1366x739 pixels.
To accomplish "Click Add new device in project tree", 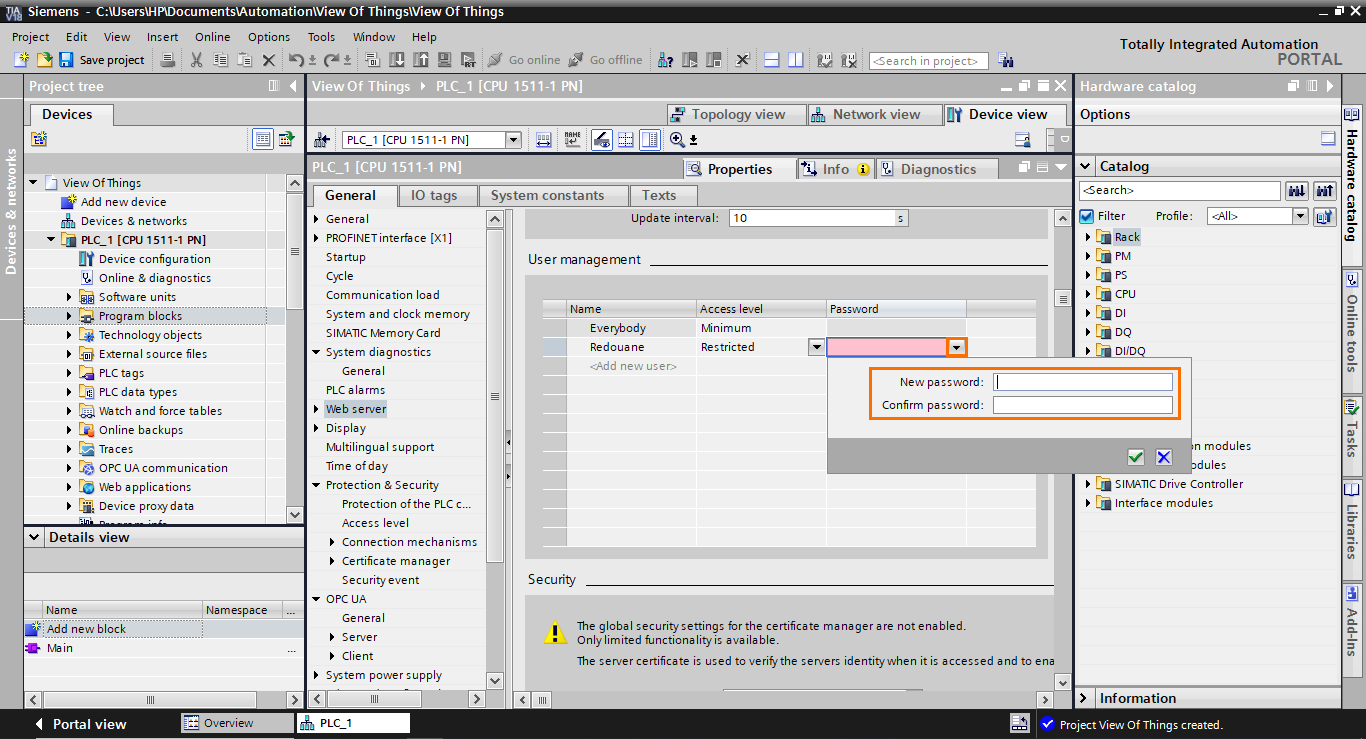I will [x=123, y=202].
